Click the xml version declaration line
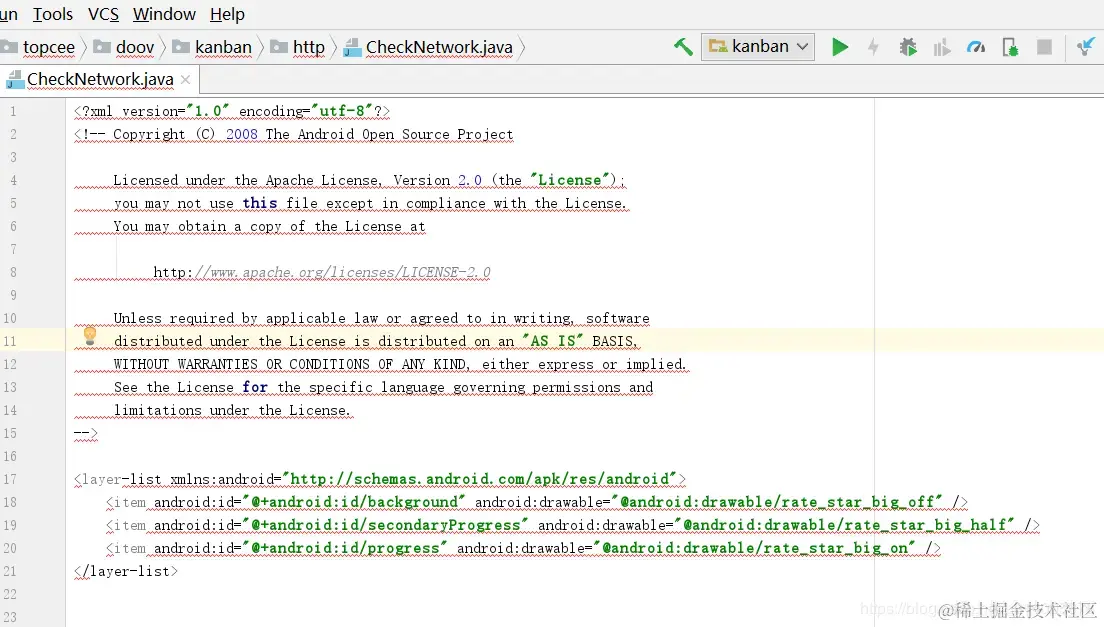The image size is (1104, 627). tap(232, 111)
